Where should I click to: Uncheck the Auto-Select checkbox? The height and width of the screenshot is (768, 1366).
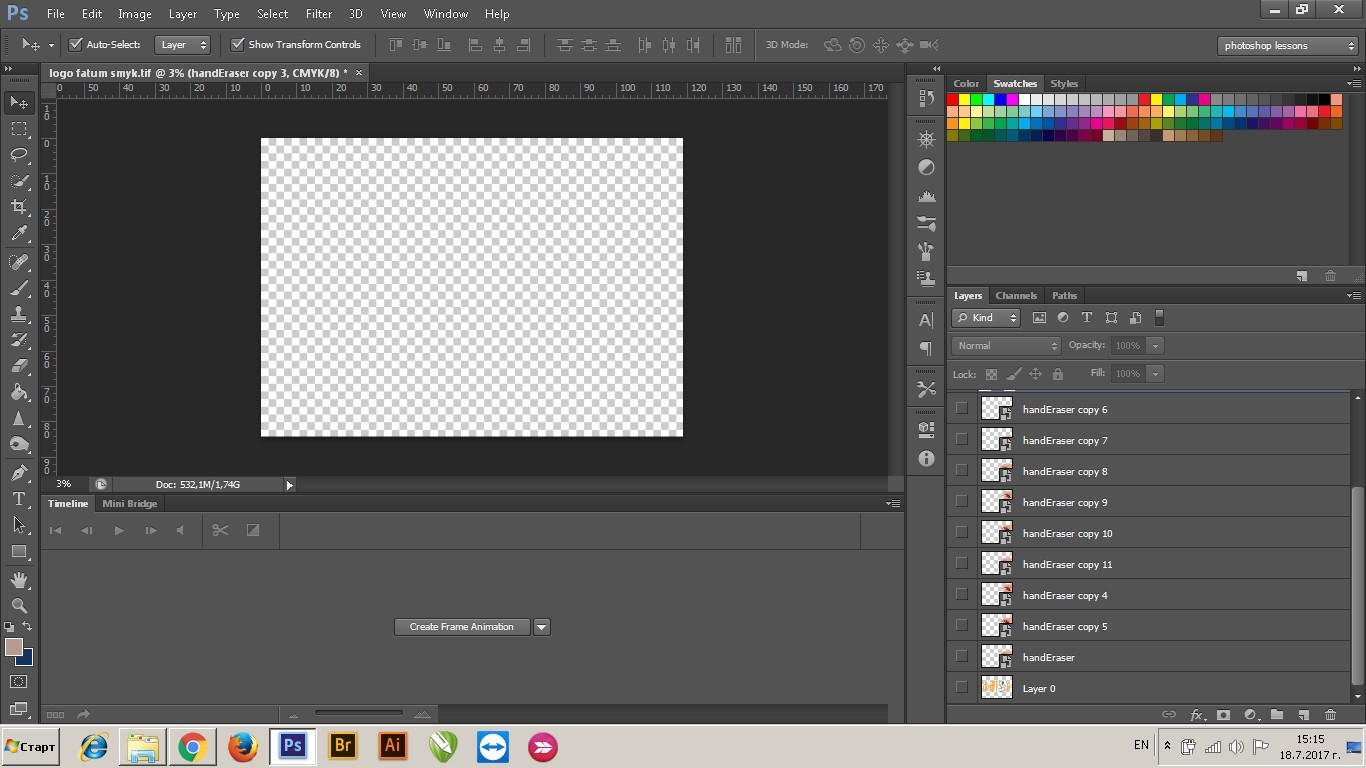click(x=77, y=44)
